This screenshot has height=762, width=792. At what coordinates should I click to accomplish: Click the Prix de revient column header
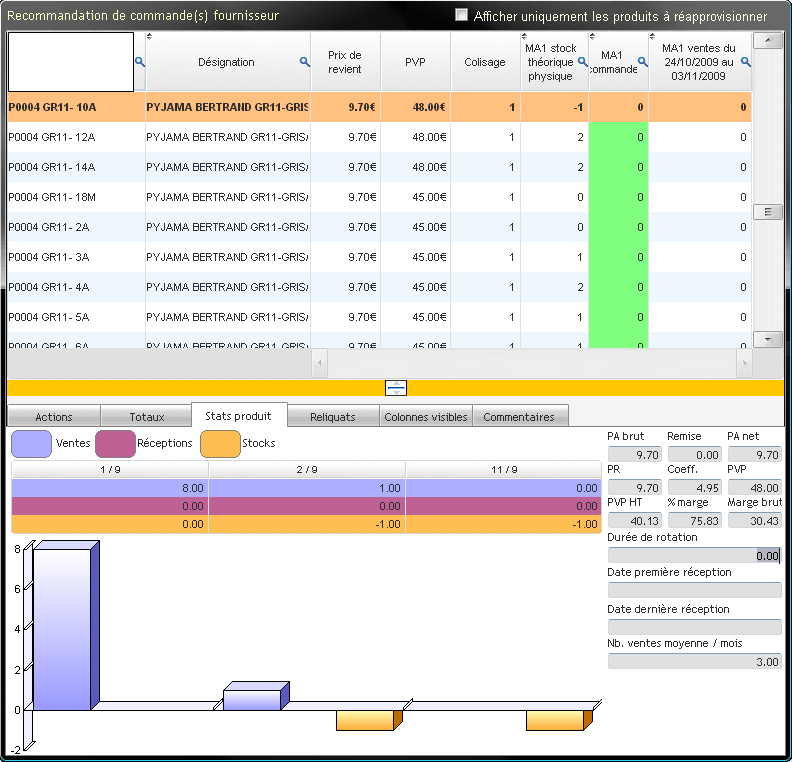coord(345,62)
